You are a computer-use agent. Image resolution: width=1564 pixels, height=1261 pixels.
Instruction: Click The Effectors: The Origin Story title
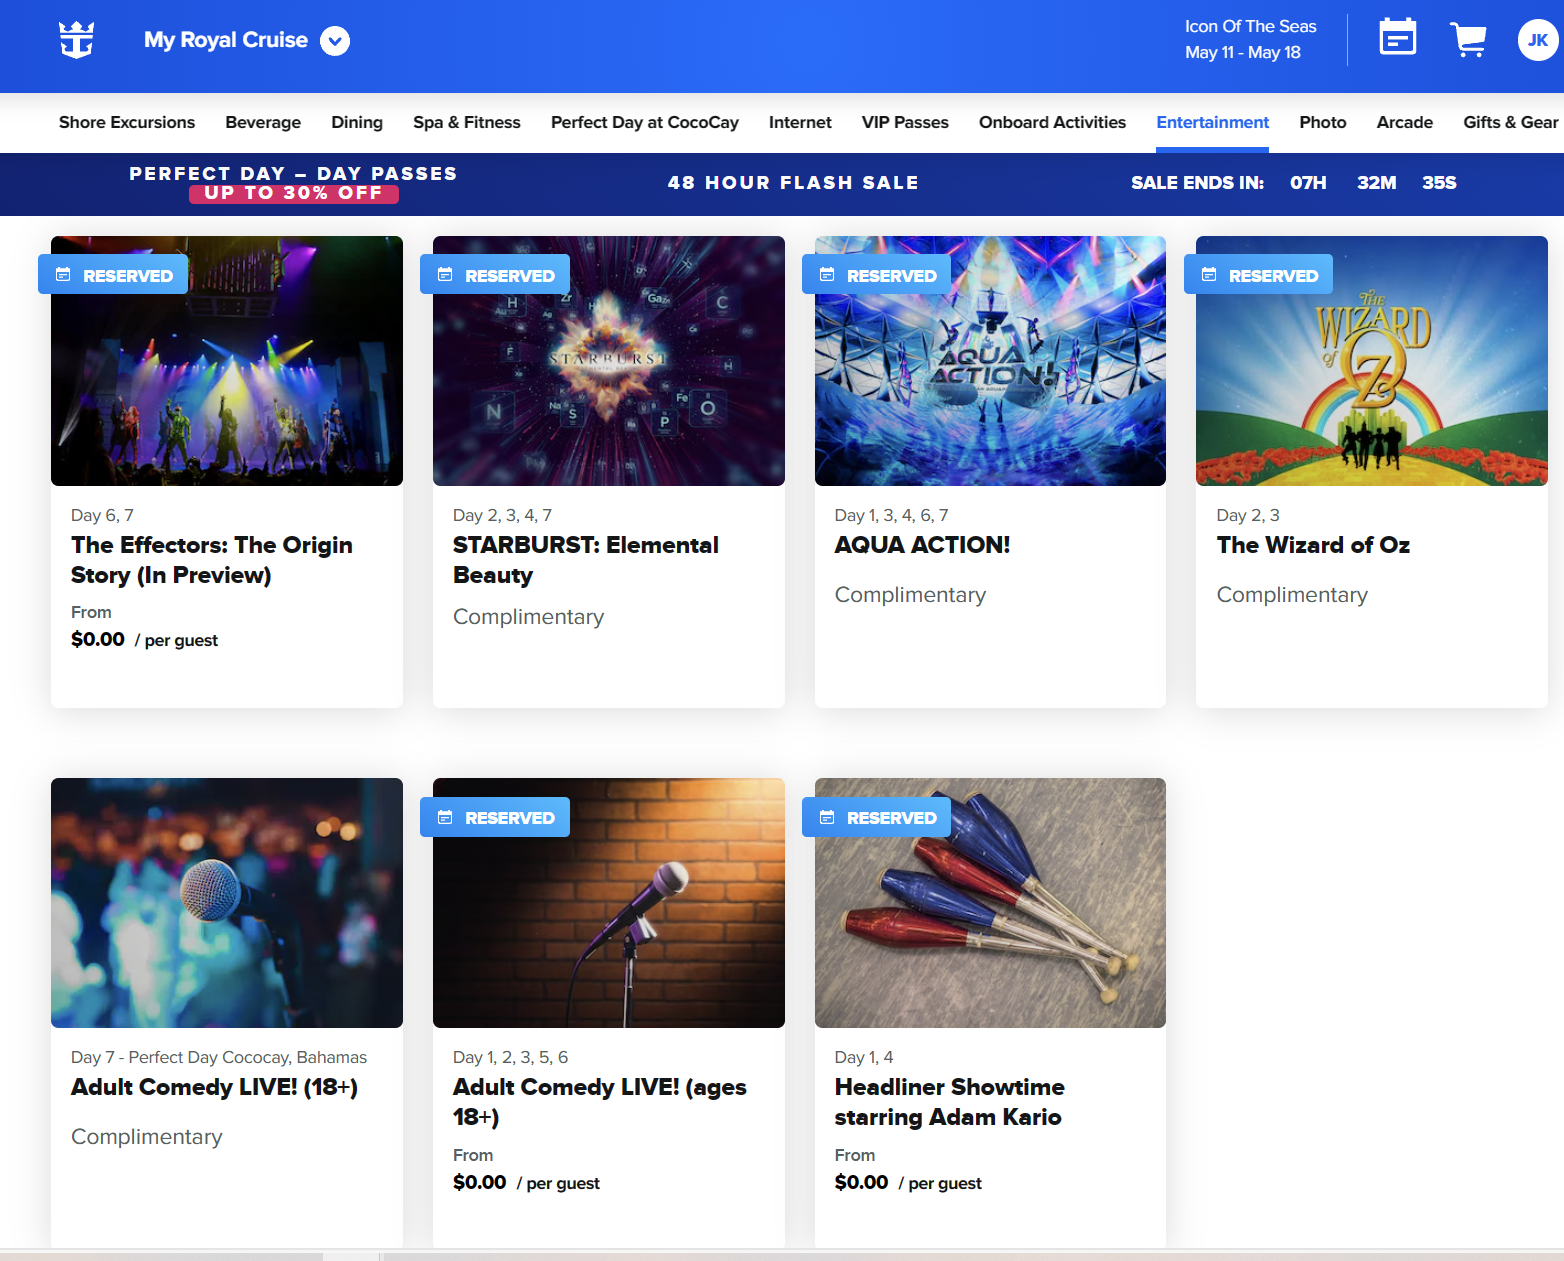212,560
